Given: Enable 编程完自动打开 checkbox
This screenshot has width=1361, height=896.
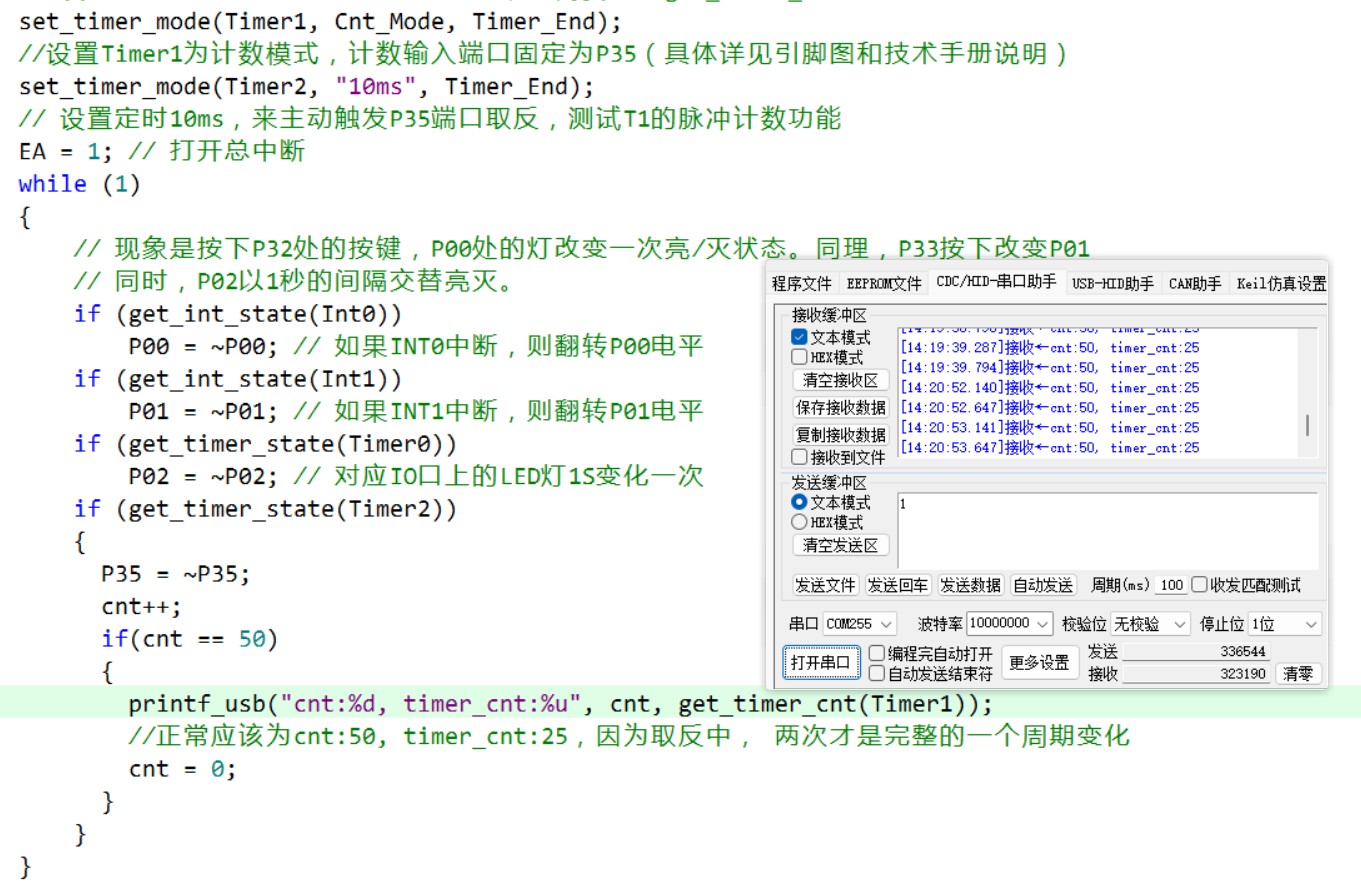Looking at the screenshot, I should pyautogui.click(x=877, y=653).
